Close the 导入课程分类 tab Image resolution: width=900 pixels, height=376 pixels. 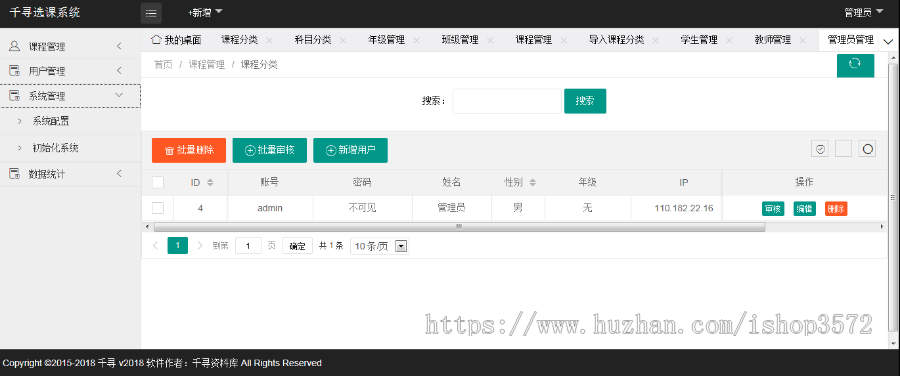click(655, 40)
